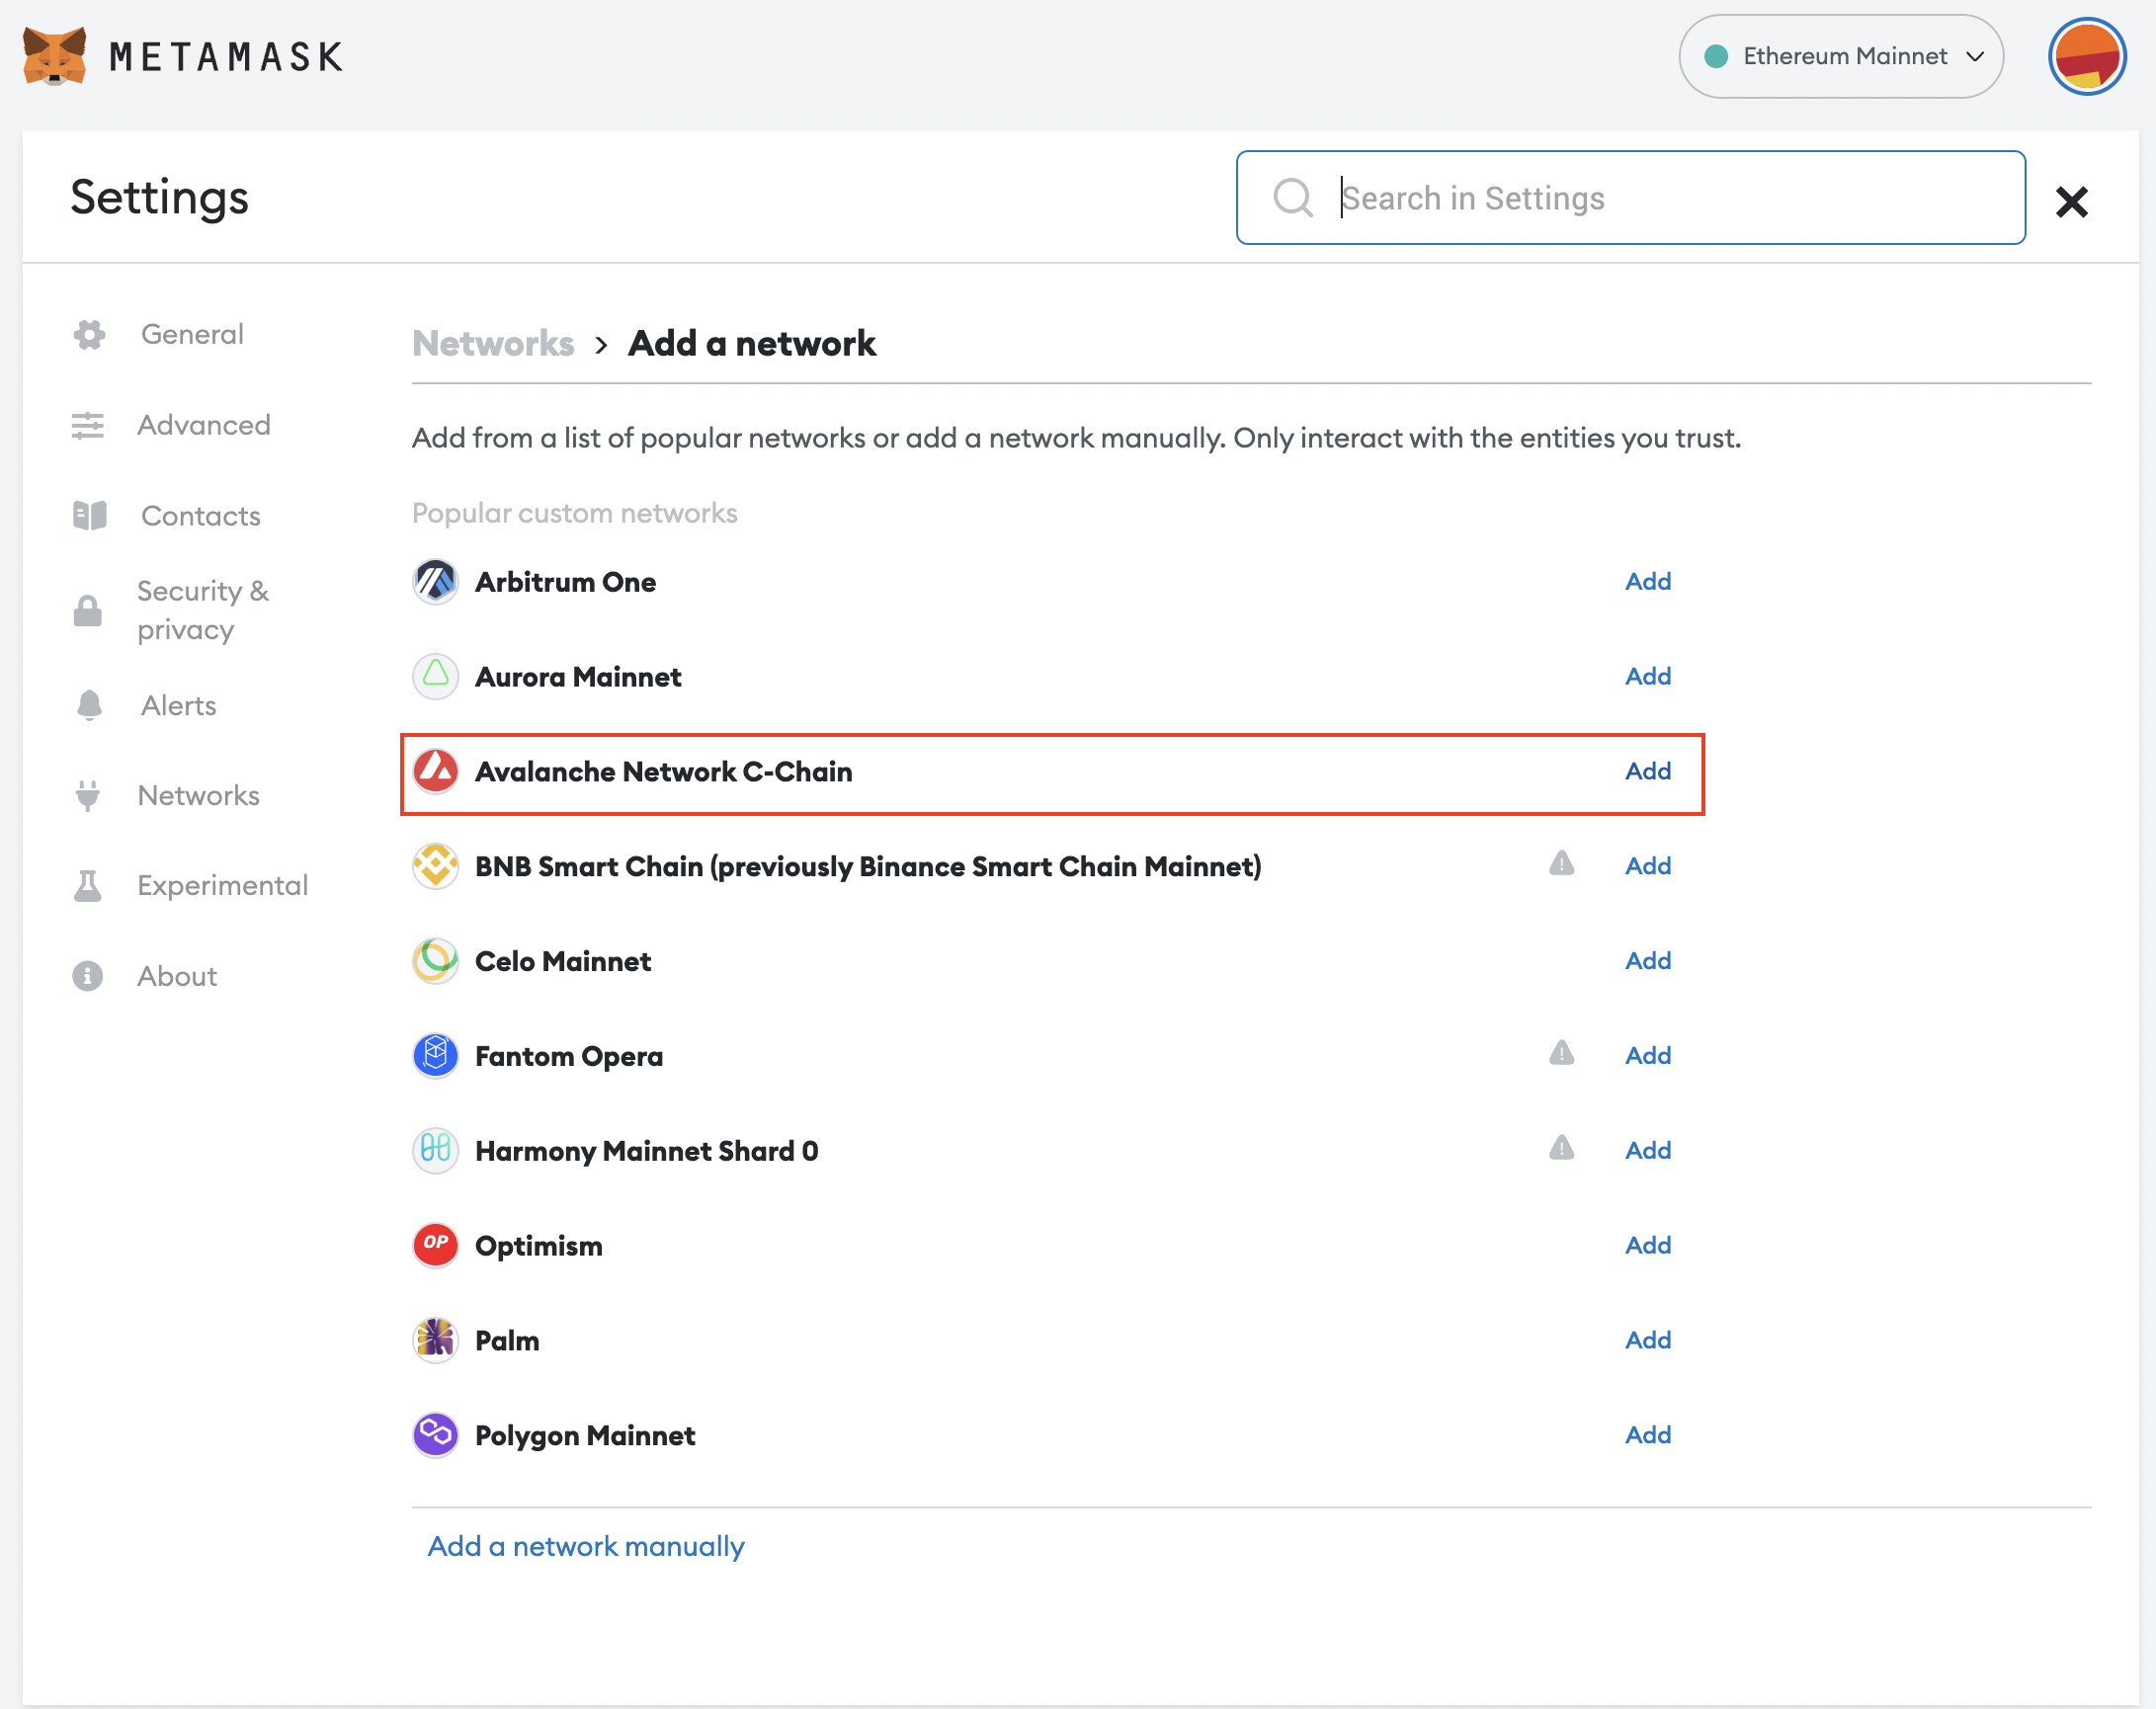Click the Fantom Opera logo

[x=436, y=1056]
